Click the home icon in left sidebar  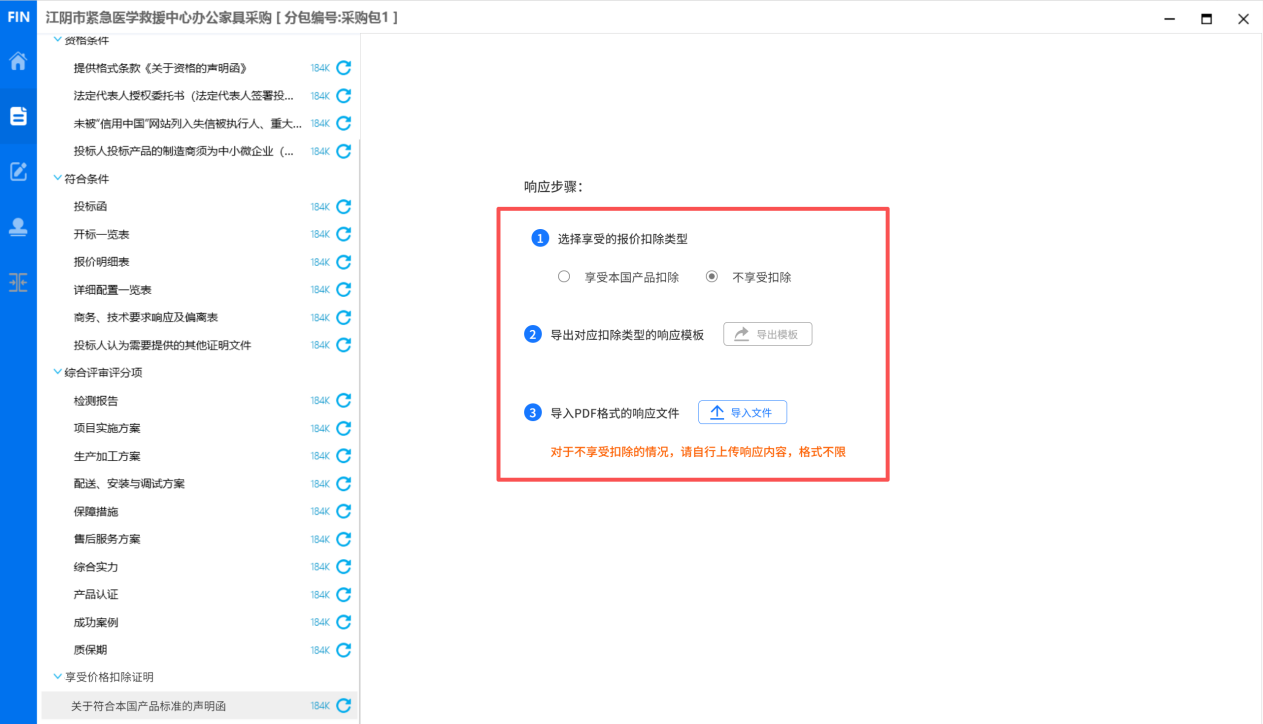click(x=18, y=62)
